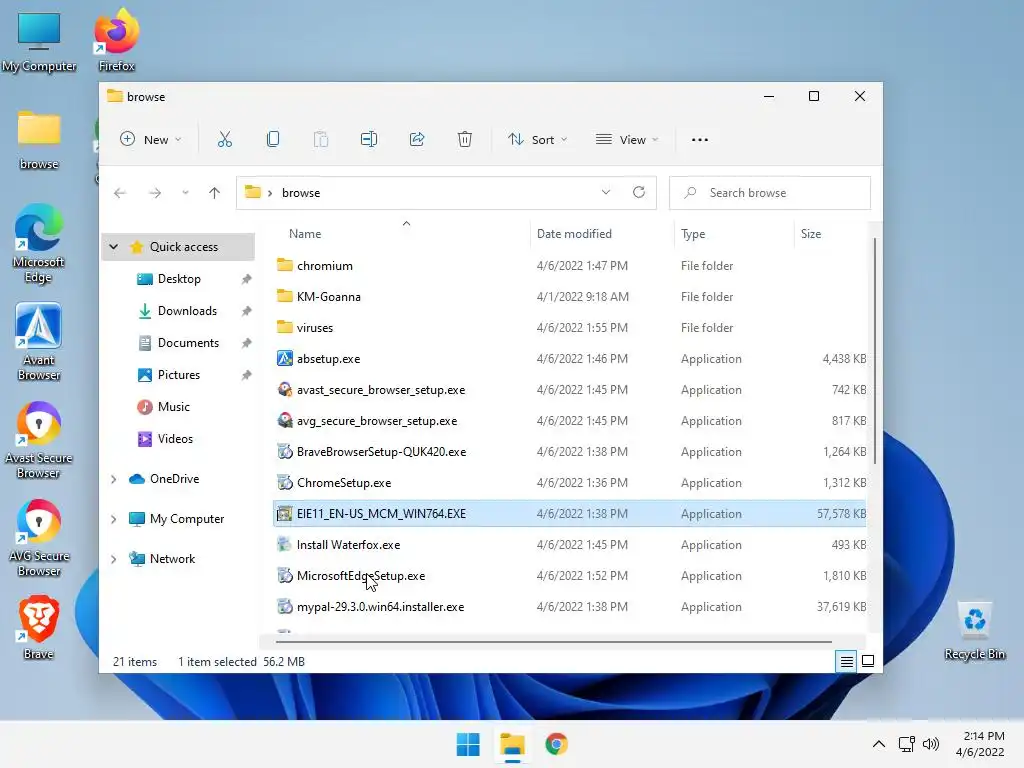Select avast_secure_browser_setup.exe file
Image resolution: width=1024 pixels, height=768 pixels.
coord(569,390)
